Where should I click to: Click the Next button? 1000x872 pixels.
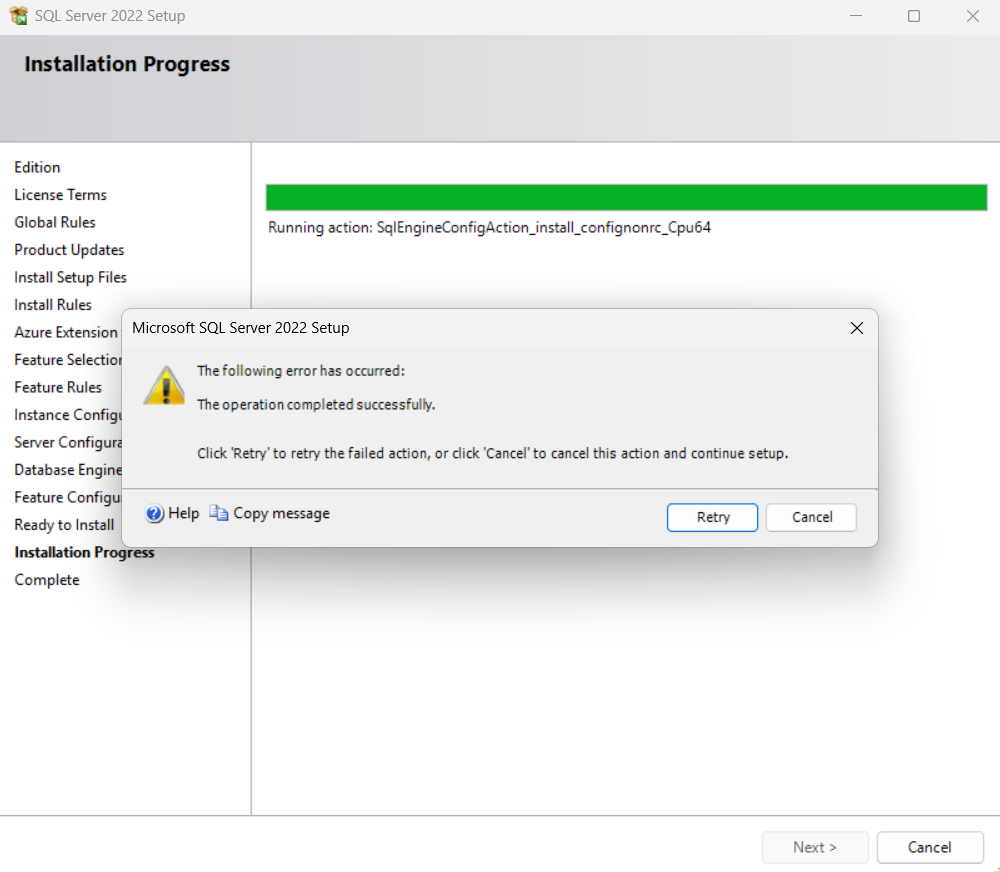coord(815,847)
